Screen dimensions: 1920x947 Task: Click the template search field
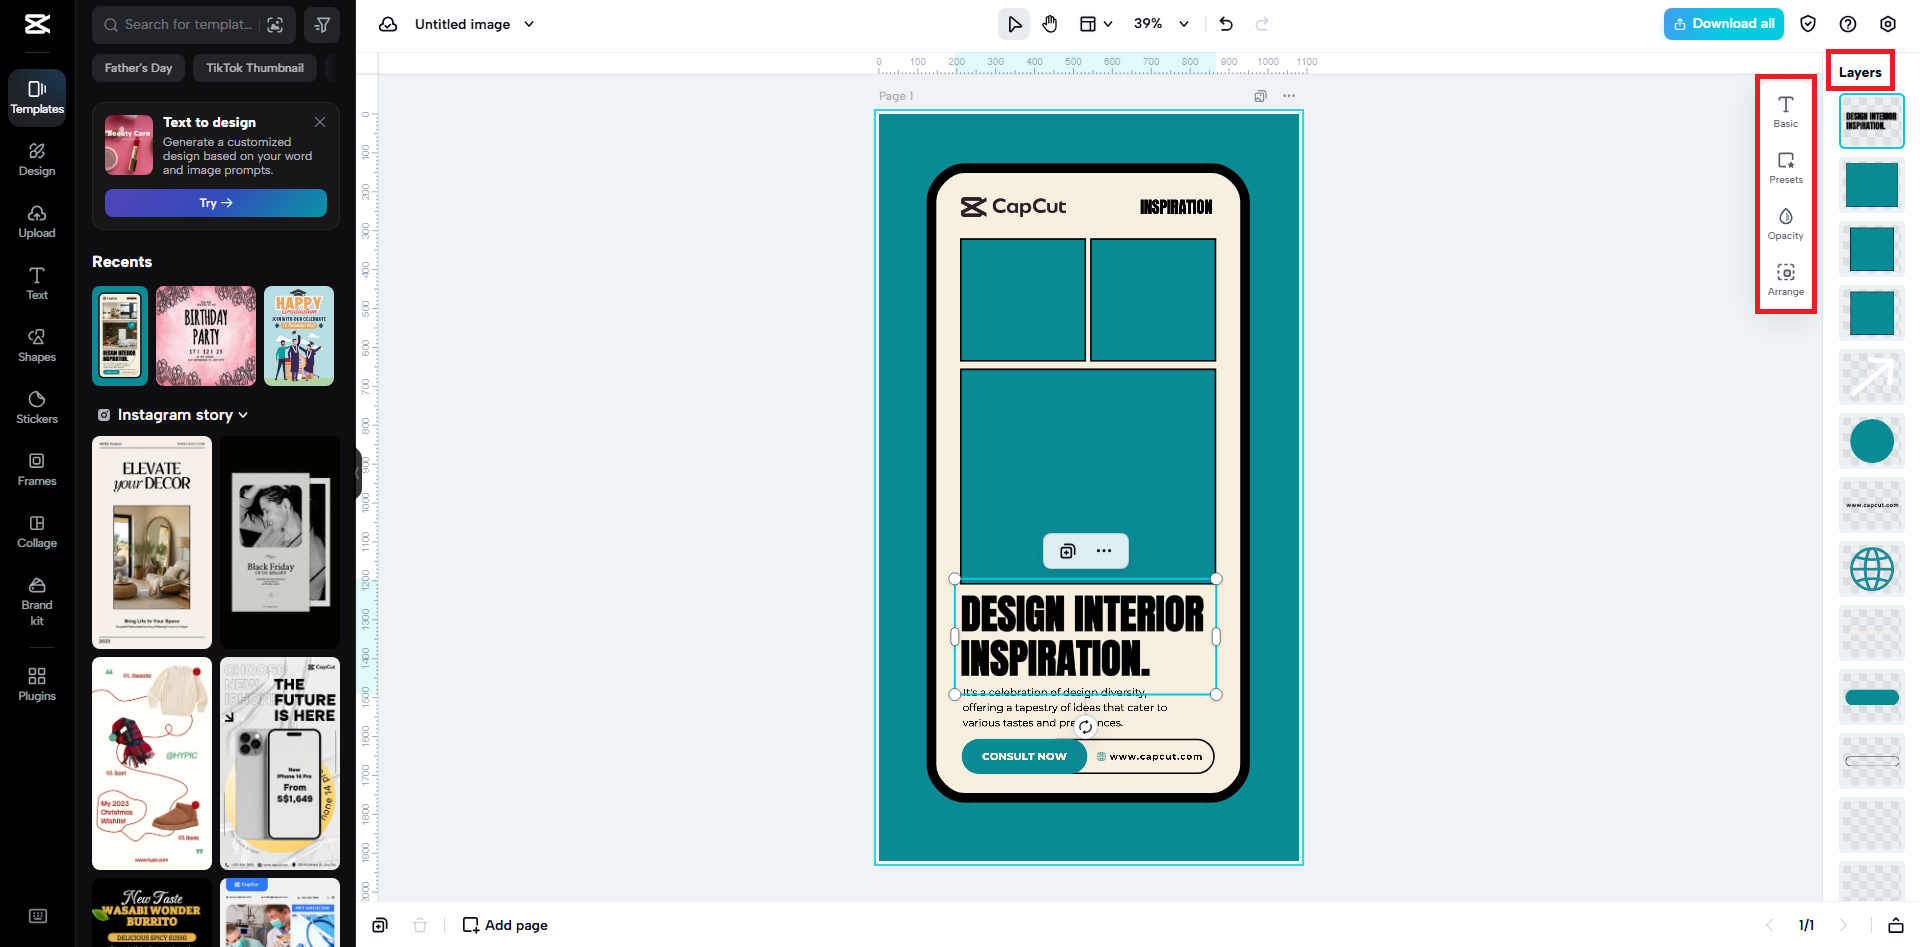180,24
